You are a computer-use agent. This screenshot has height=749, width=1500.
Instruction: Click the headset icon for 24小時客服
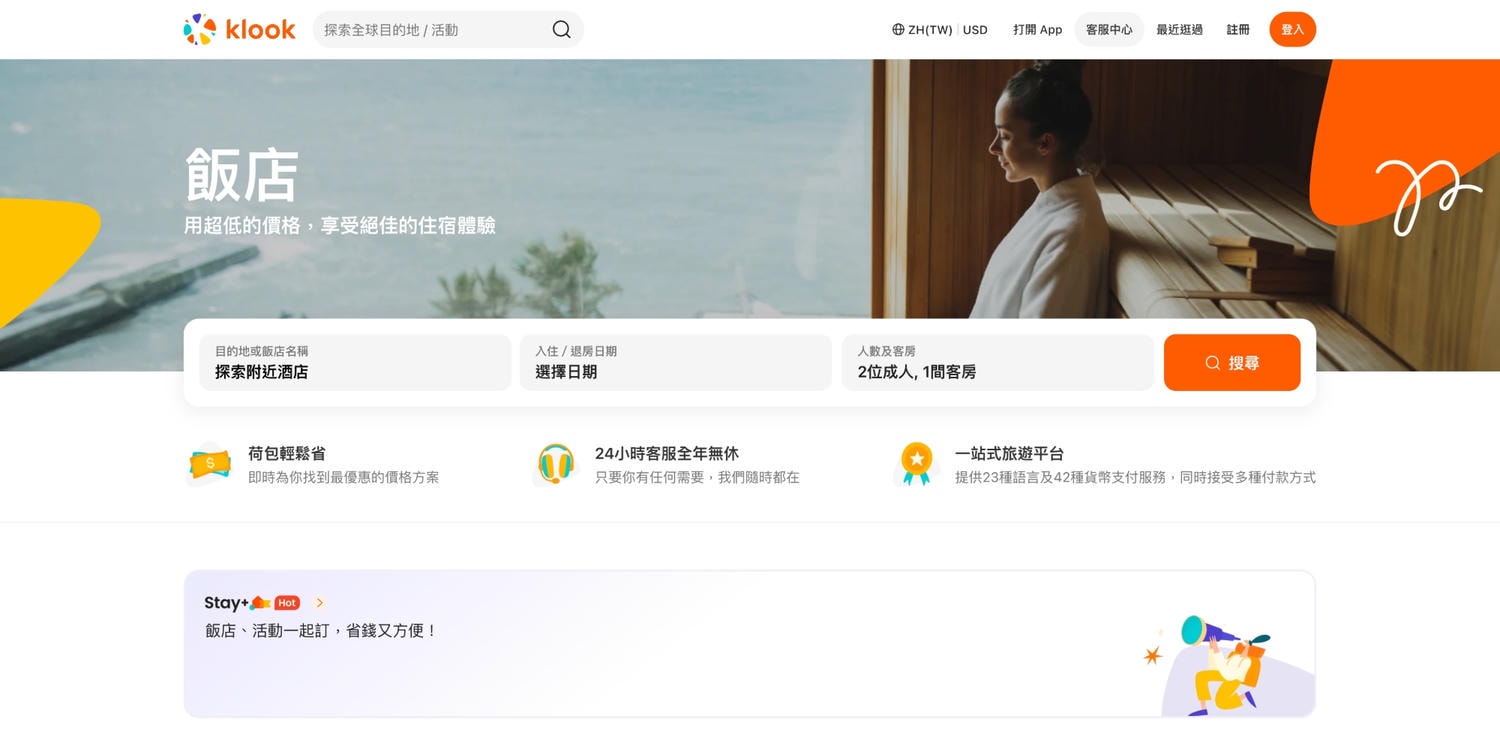click(x=555, y=464)
